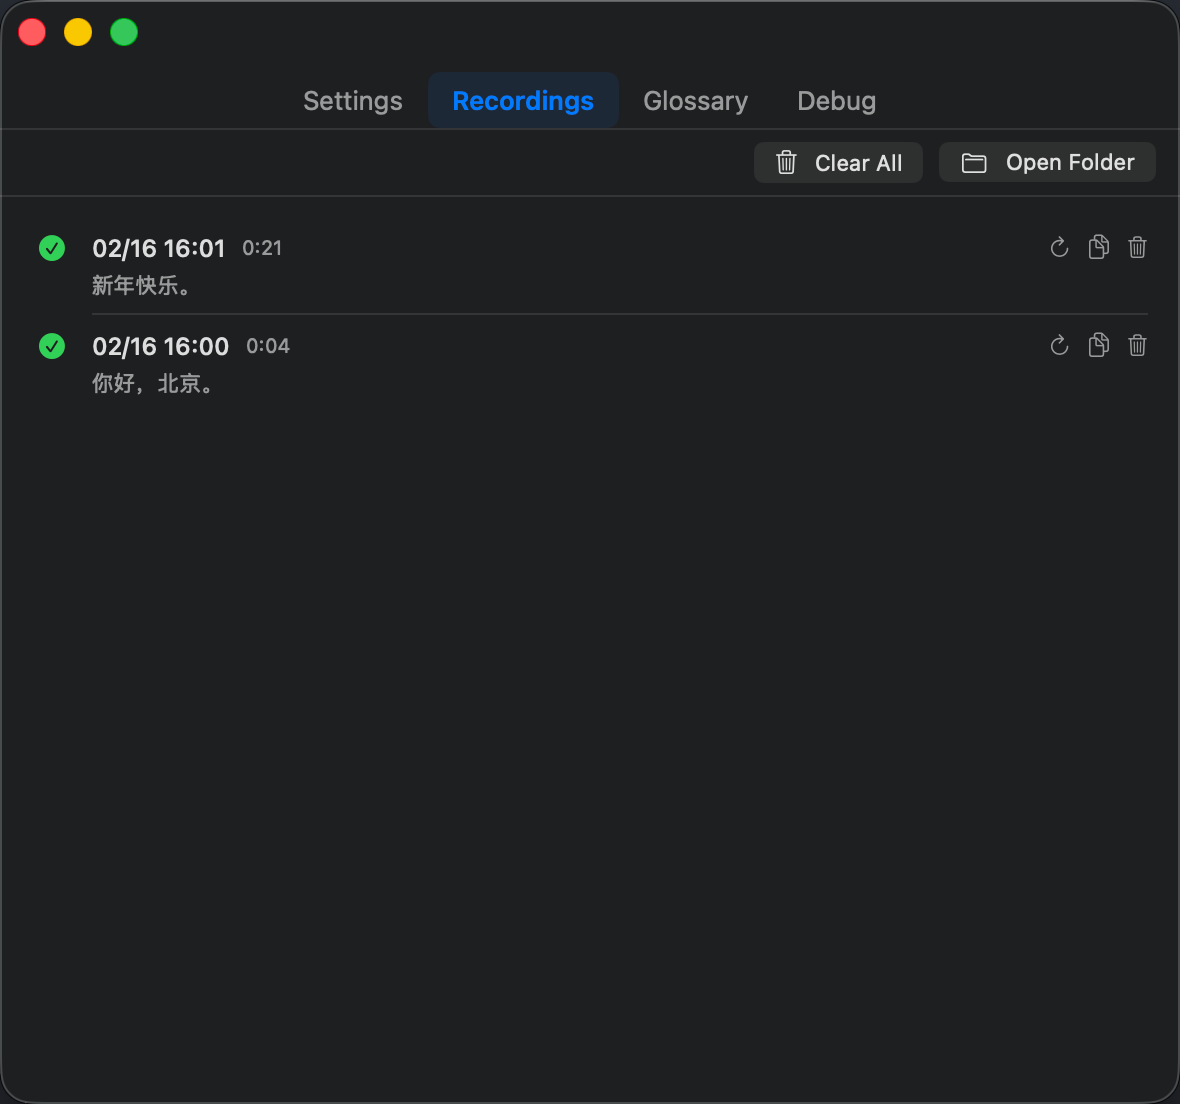The image size is (1180, 1104).
Task: Click the Open Folder button
Action: 1047,162
